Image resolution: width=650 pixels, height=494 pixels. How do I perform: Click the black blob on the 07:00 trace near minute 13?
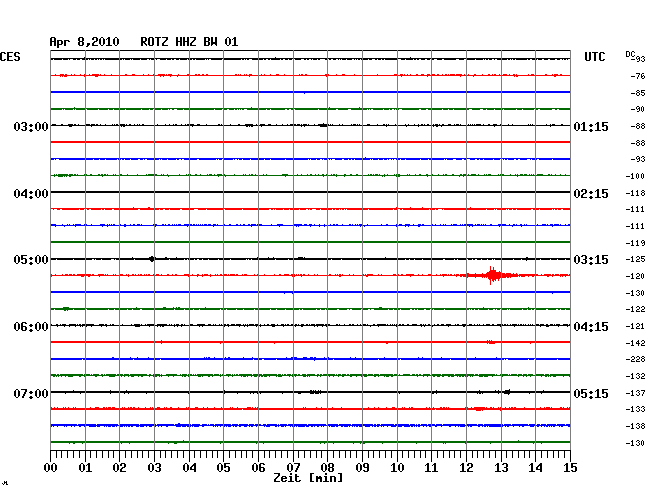(x=507, y=392)
